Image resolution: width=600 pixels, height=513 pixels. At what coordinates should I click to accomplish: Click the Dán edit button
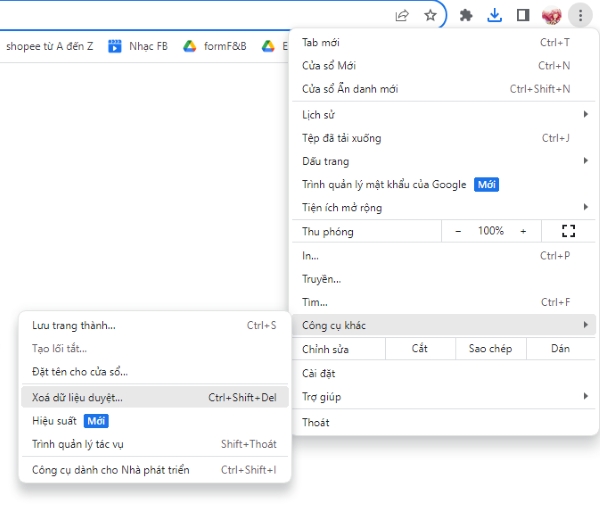pyautogui.click(x=560, y=349)
